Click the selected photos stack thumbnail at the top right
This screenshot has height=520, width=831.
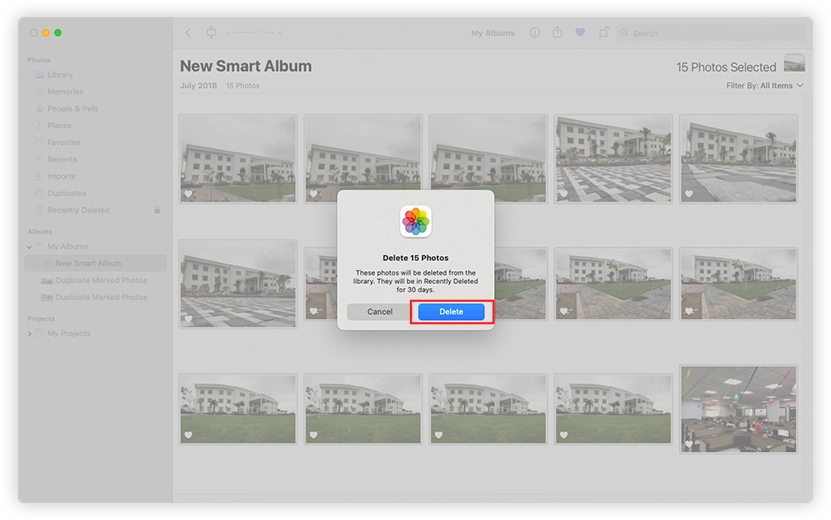794,63
